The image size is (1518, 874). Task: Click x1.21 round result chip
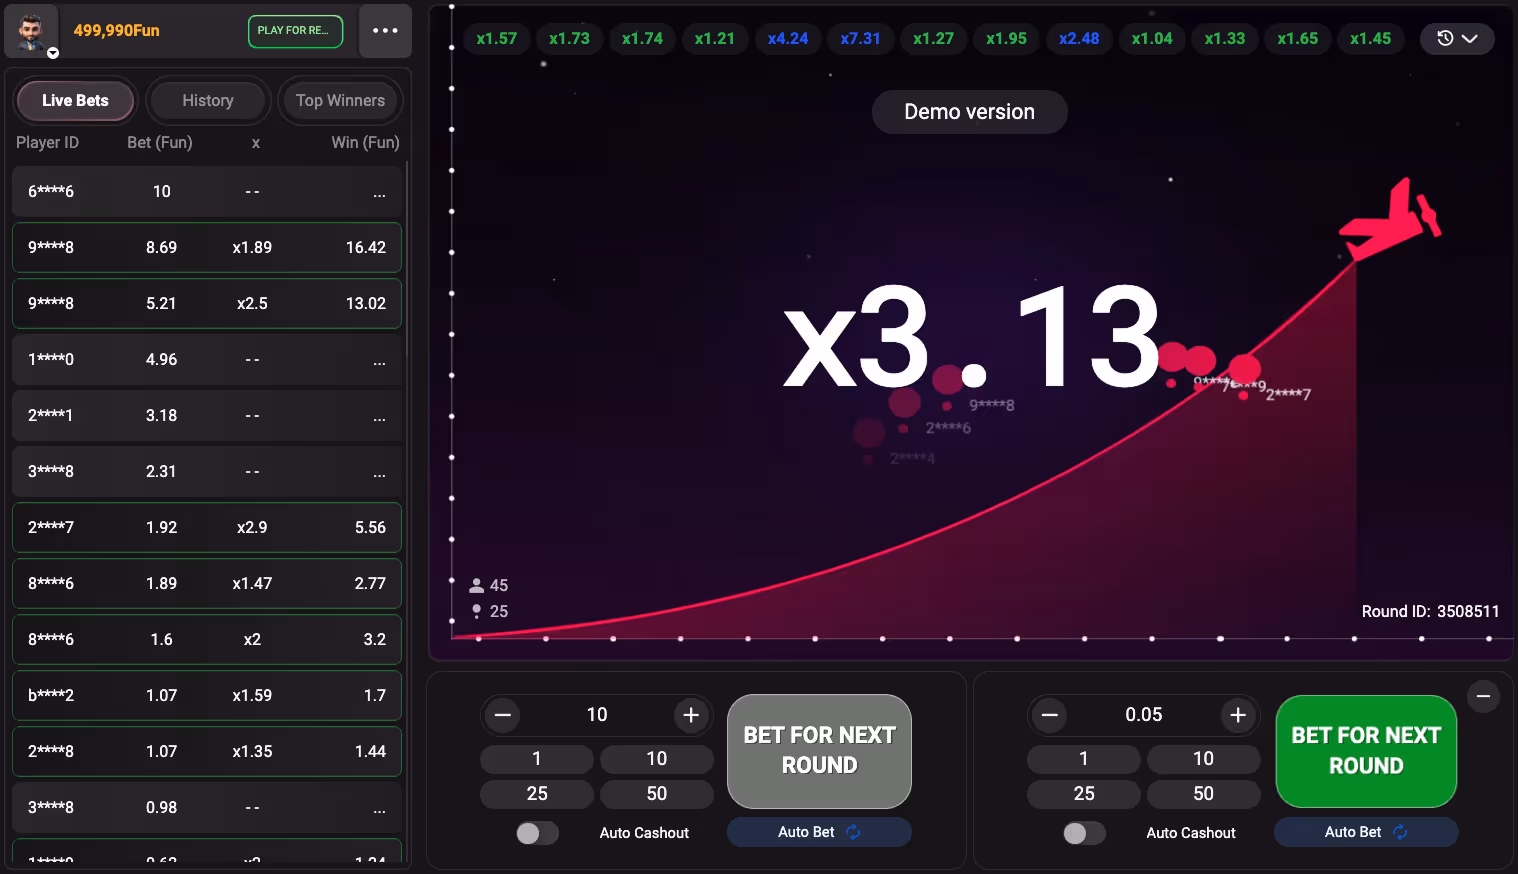715,39
